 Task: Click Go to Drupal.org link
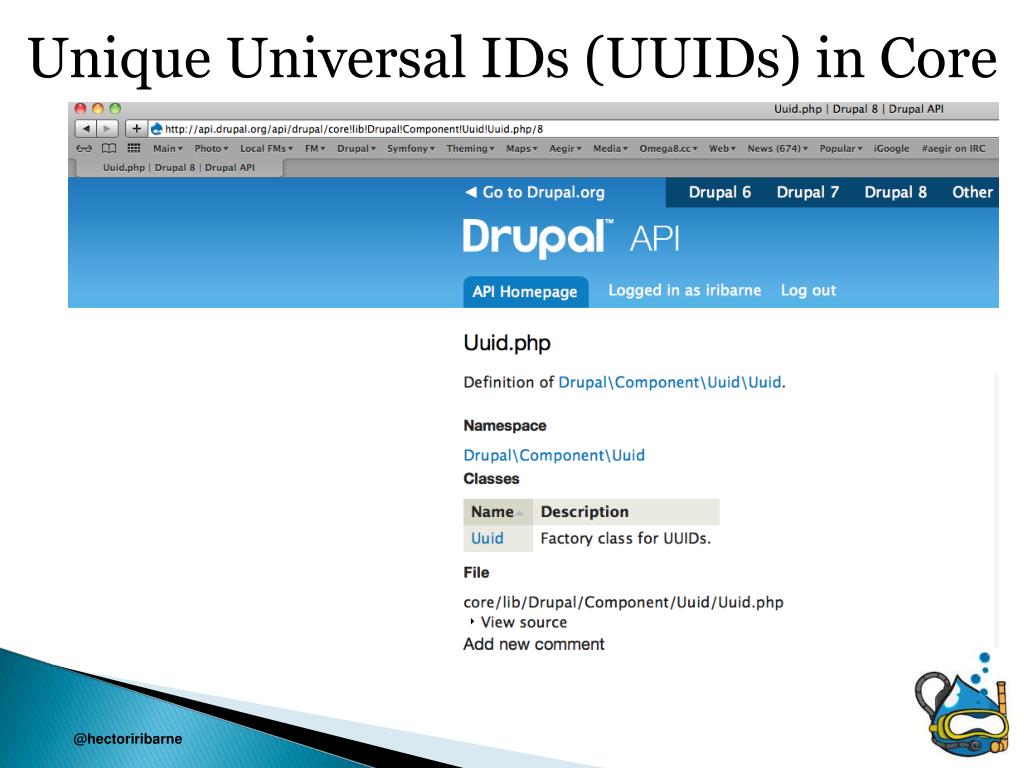tap(535, 192)
